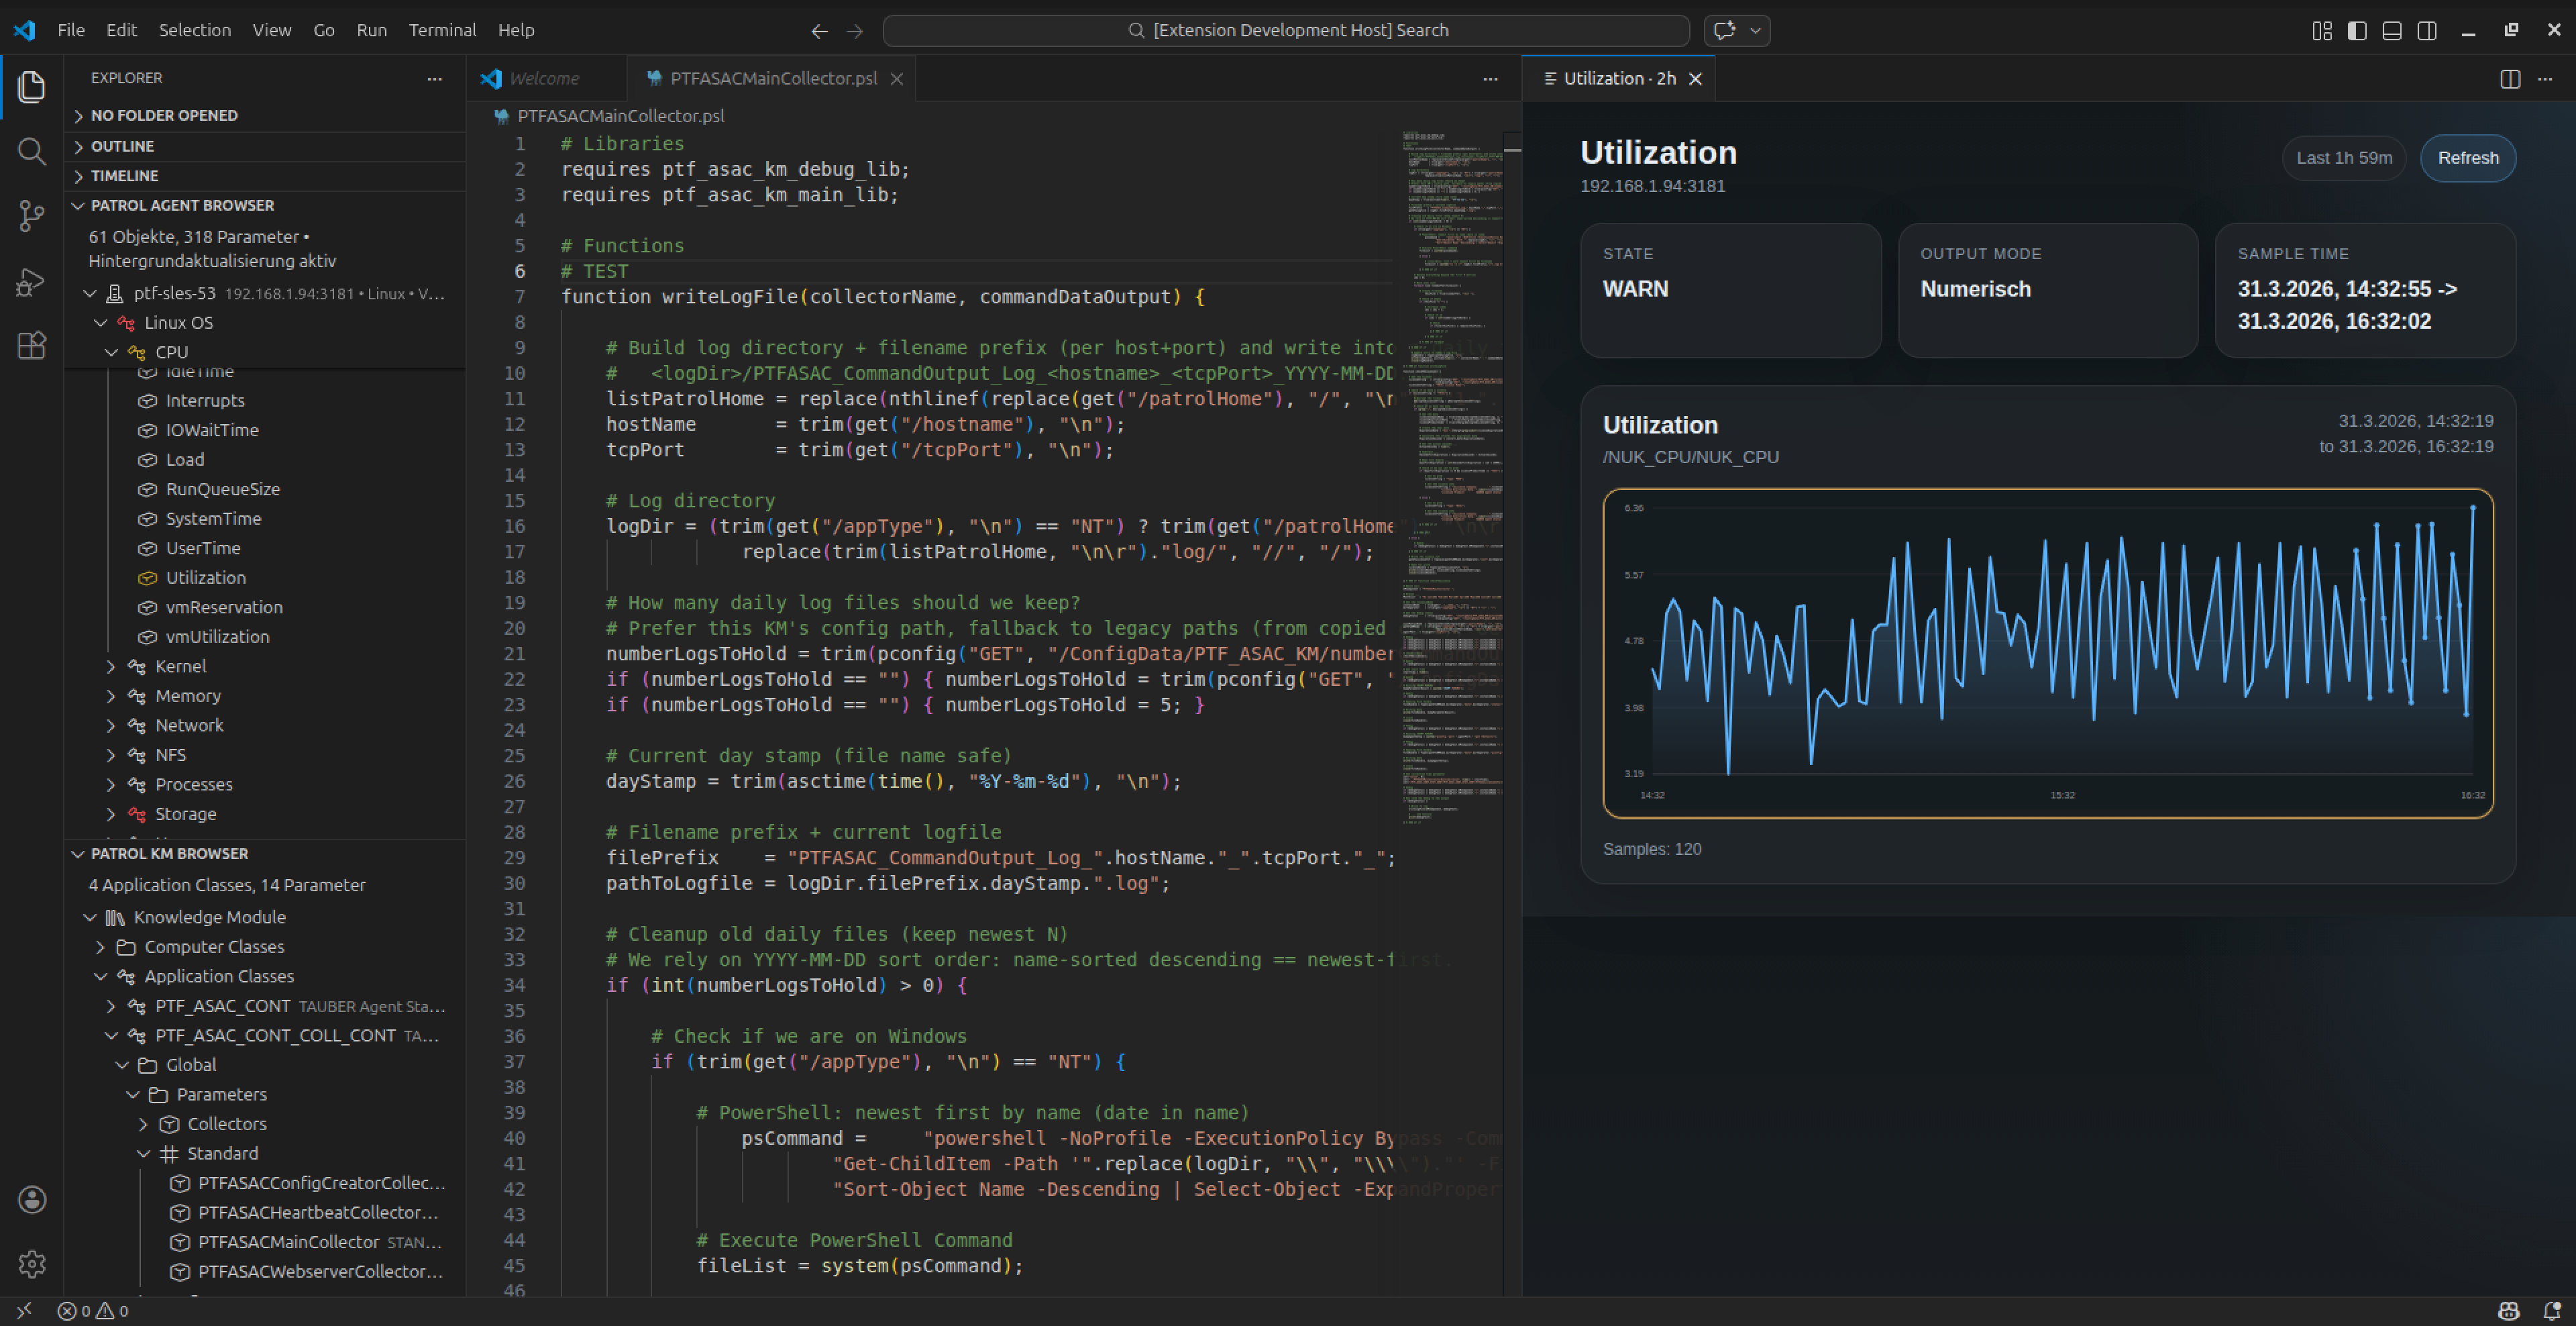Open the Run menu

click(x=371, y=30)
